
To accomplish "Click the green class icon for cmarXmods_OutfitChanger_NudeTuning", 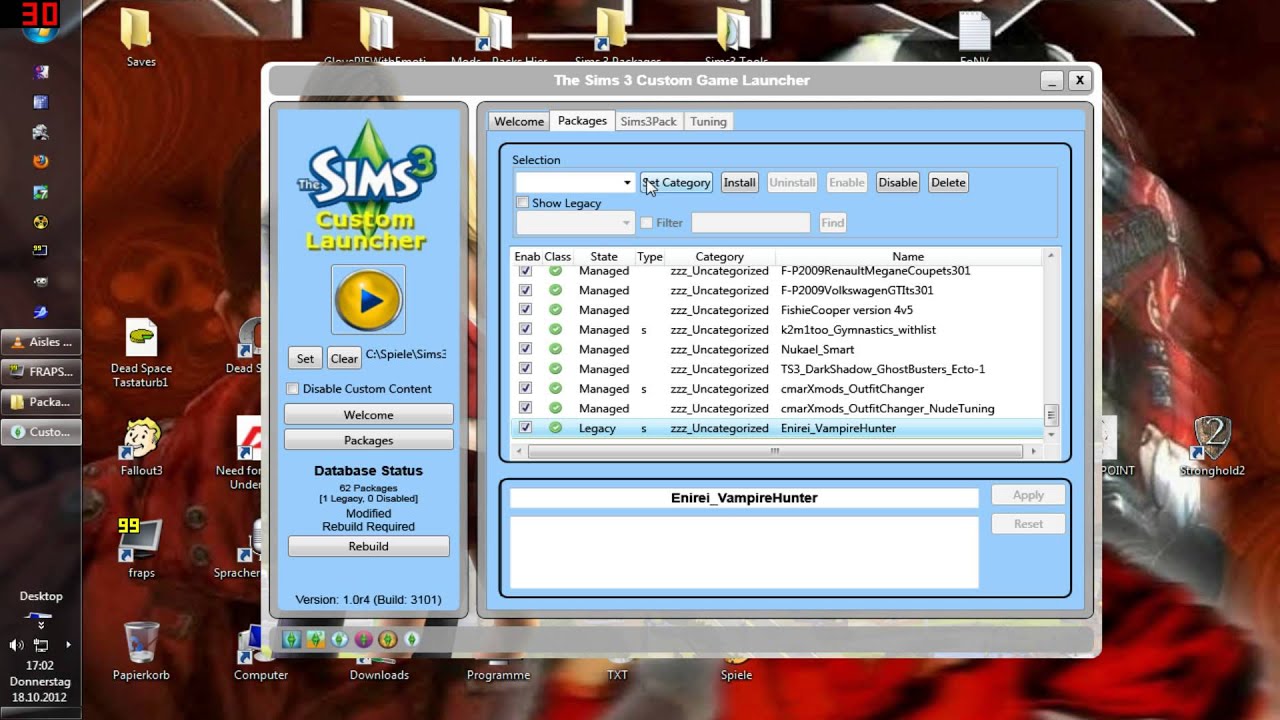I will point(555,408).
